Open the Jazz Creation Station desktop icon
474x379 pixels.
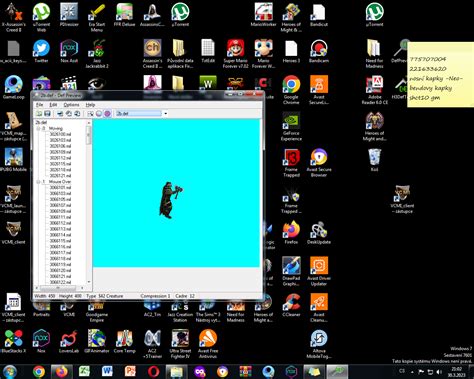(x=180, y=311)
